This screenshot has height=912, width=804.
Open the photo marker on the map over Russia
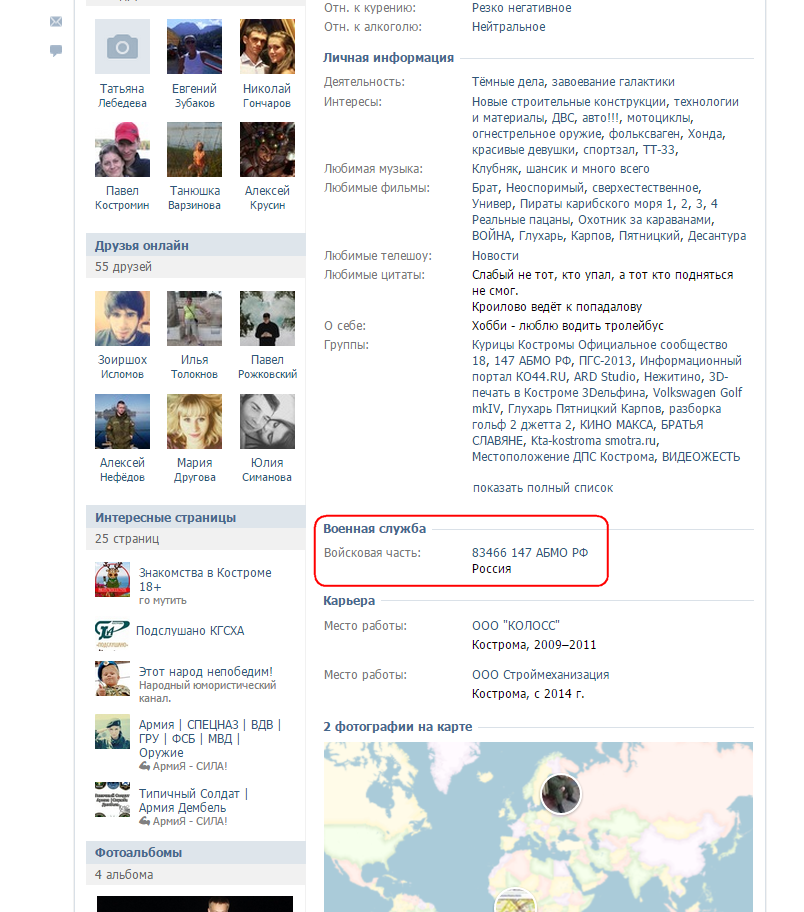pyautogui.click(x=561, y=794)
